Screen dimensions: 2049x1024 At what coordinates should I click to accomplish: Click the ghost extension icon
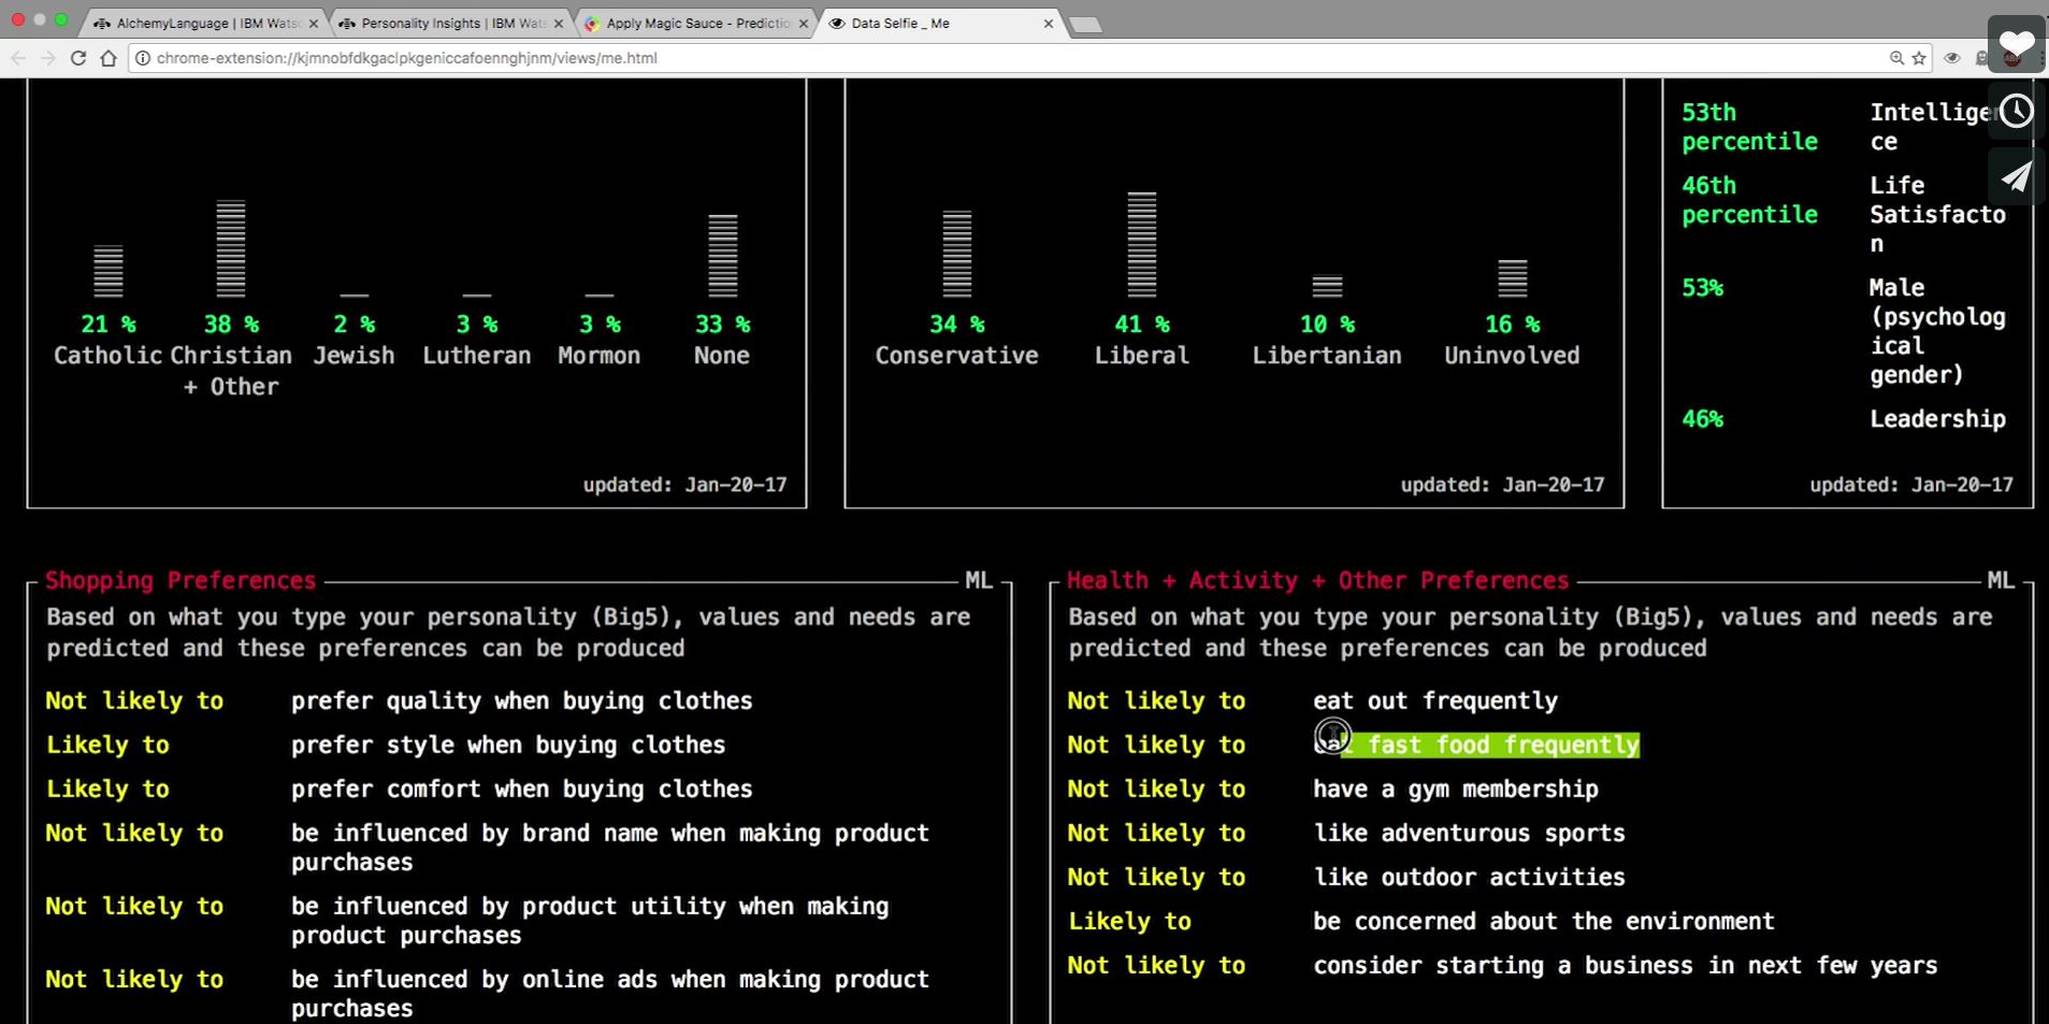[1981, 58]
